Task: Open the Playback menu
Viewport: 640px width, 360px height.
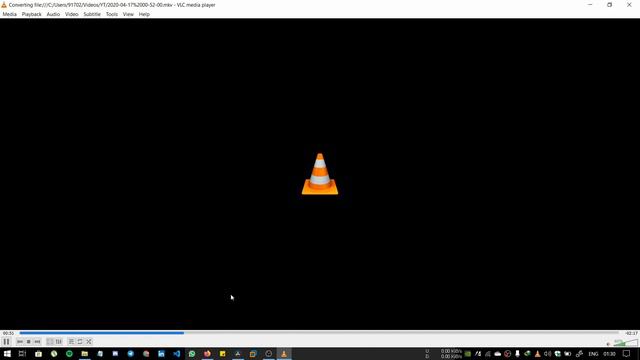Action: coord(31,14)
